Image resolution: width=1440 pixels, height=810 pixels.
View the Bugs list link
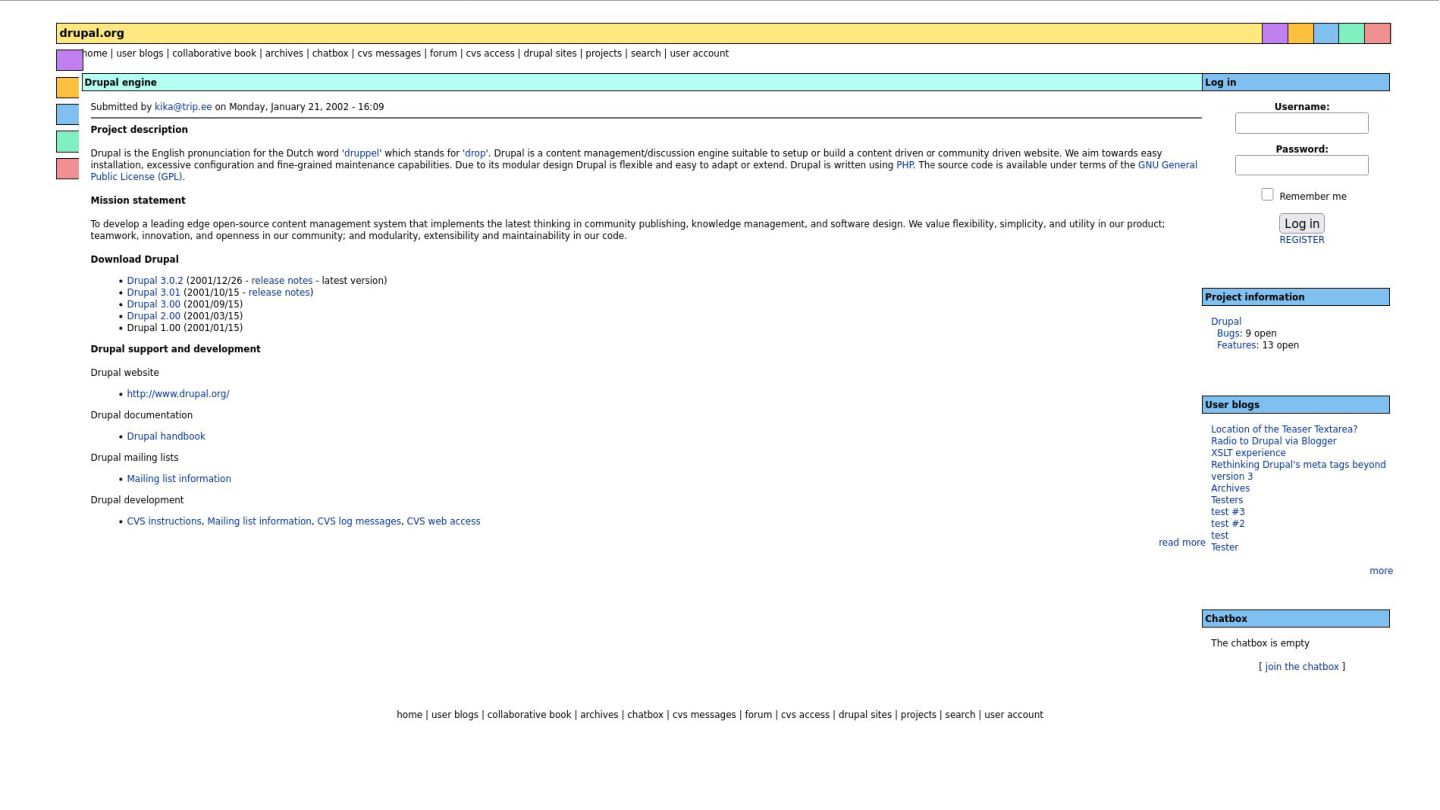(1229, 334)
